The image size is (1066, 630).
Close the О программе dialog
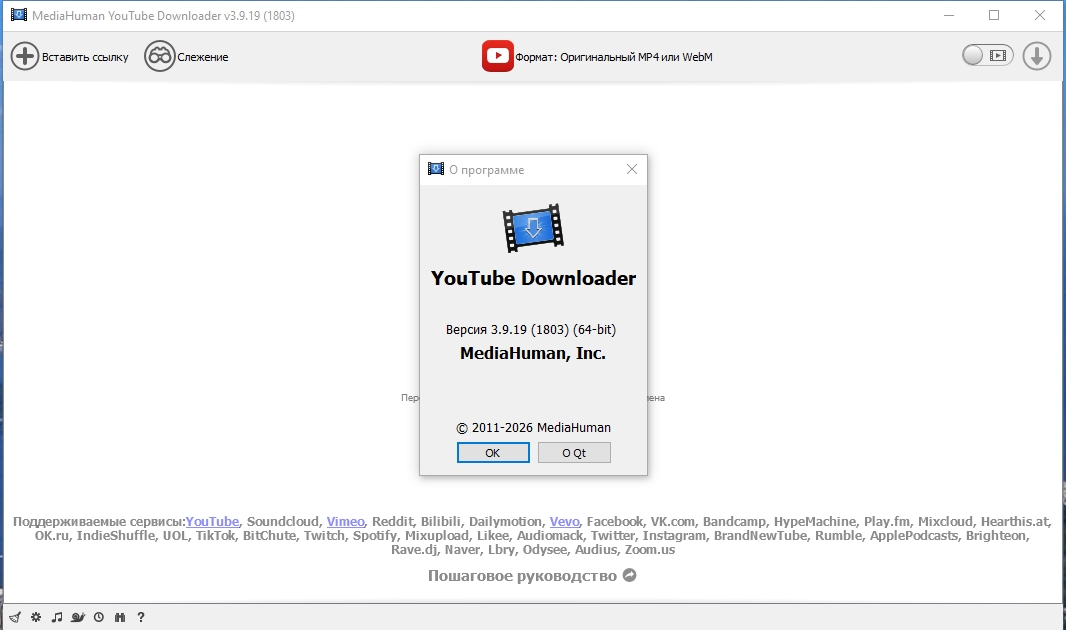[632, 169]
